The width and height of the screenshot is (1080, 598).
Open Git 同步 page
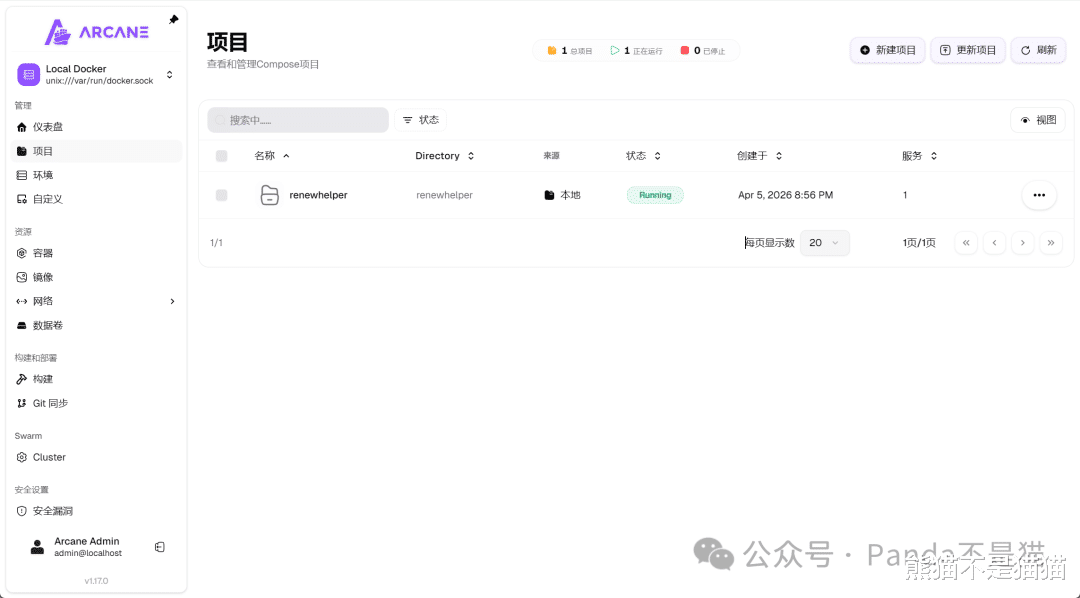96,403
